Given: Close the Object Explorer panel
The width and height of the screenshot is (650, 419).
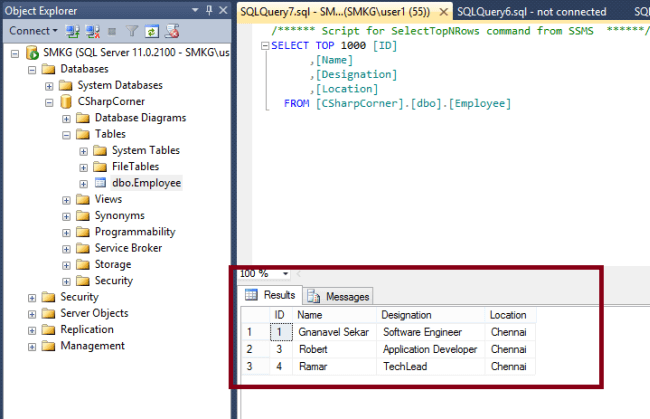Looking at the screenshot, I should coord(223,10).
